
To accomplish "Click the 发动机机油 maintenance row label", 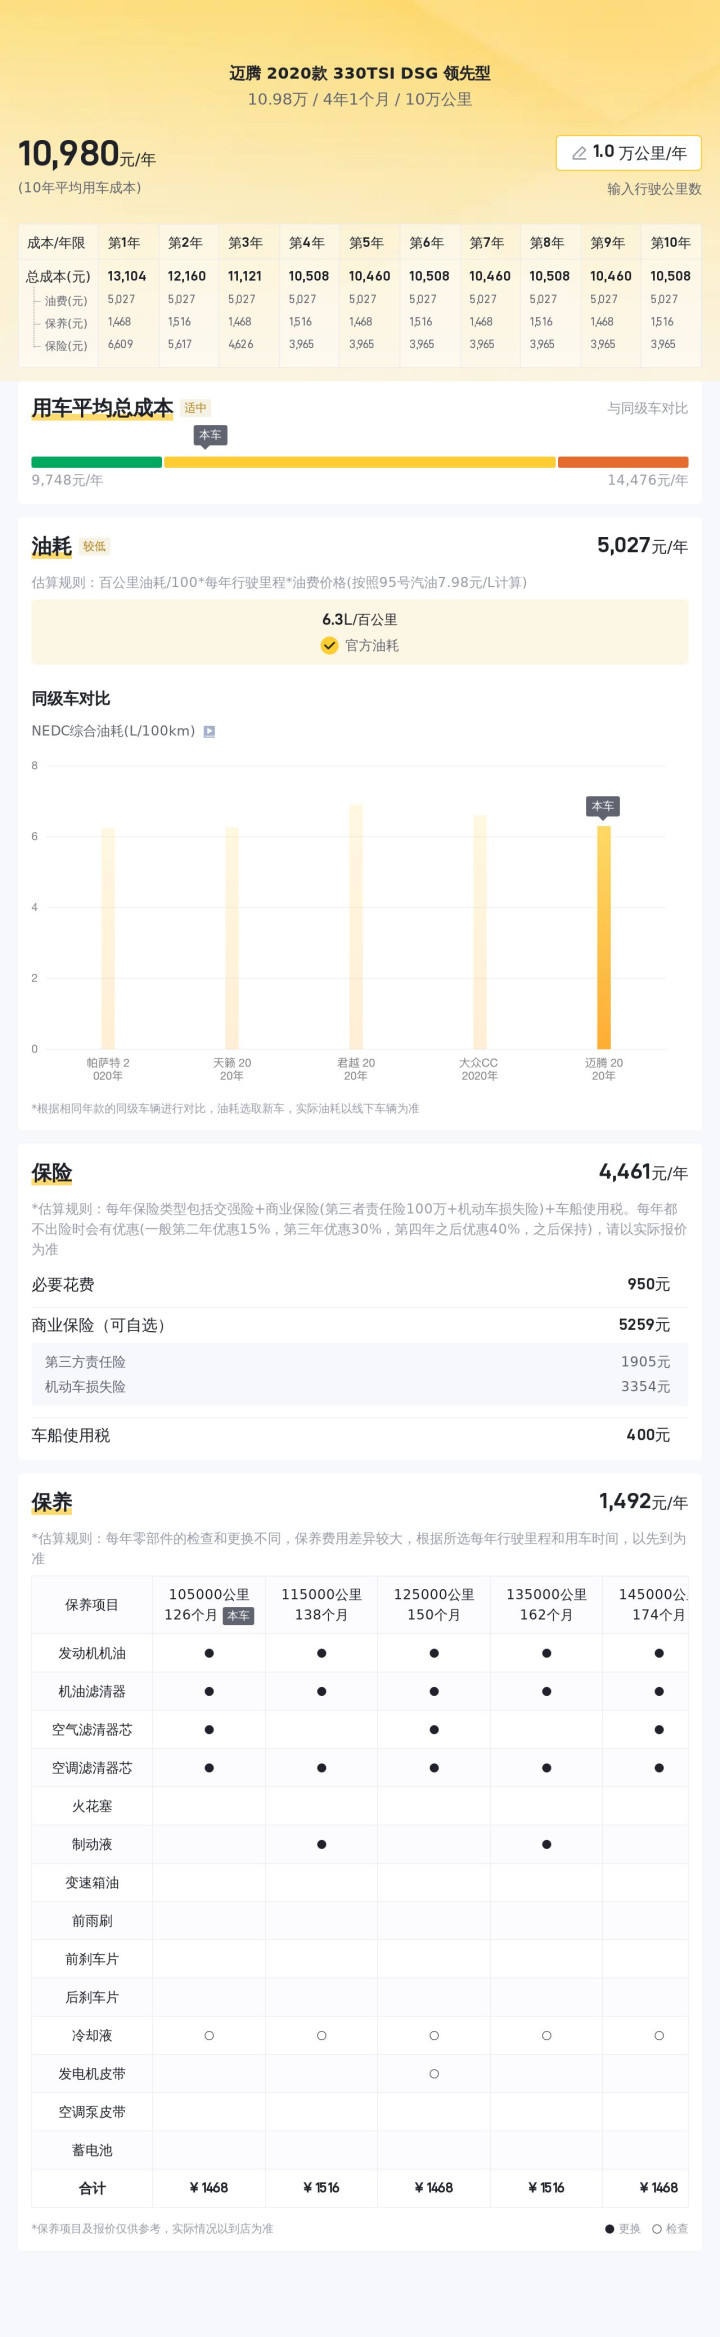I will pyautogui.click(x=92, y=1653).
